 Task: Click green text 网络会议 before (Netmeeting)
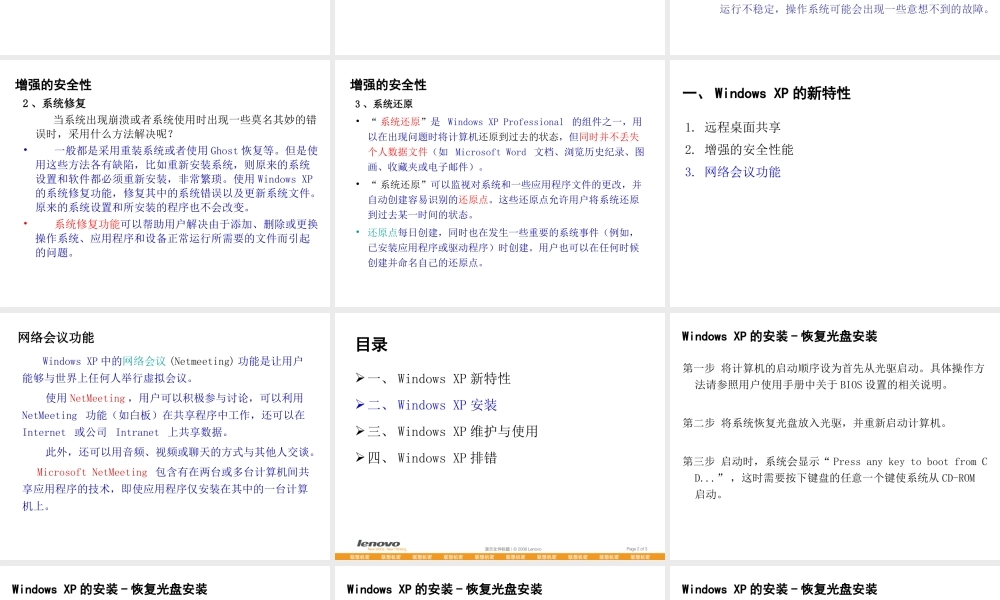pos(144,361)
